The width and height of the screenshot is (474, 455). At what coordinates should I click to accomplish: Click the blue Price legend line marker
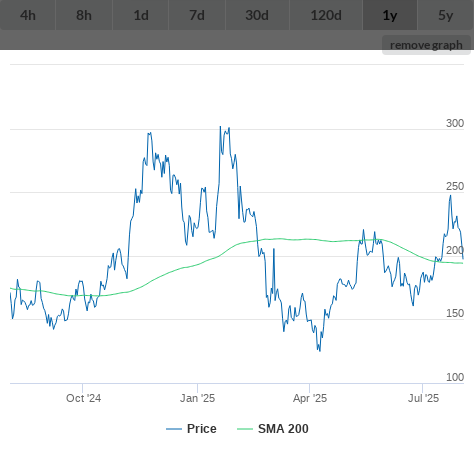(174, 429)
